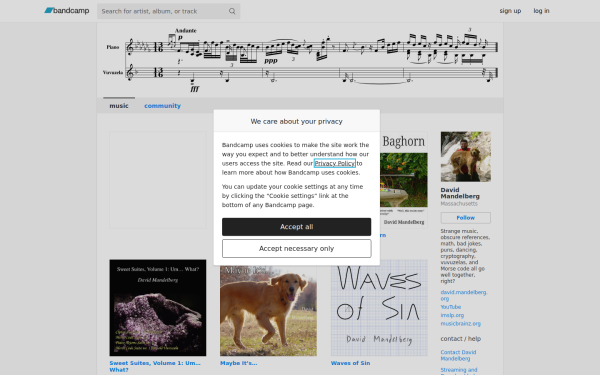The height and width of the screenshot is (375, 600).
Task: Open the imslp.org link
Action: 452,315
